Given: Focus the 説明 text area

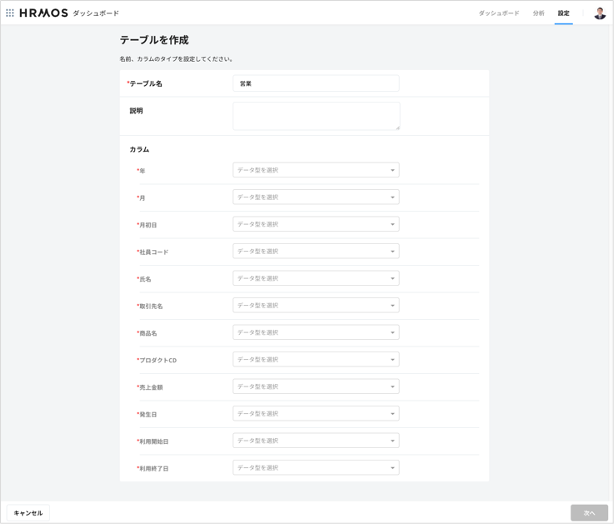Looking at the screenshot, I should click(x=315, y=116).
